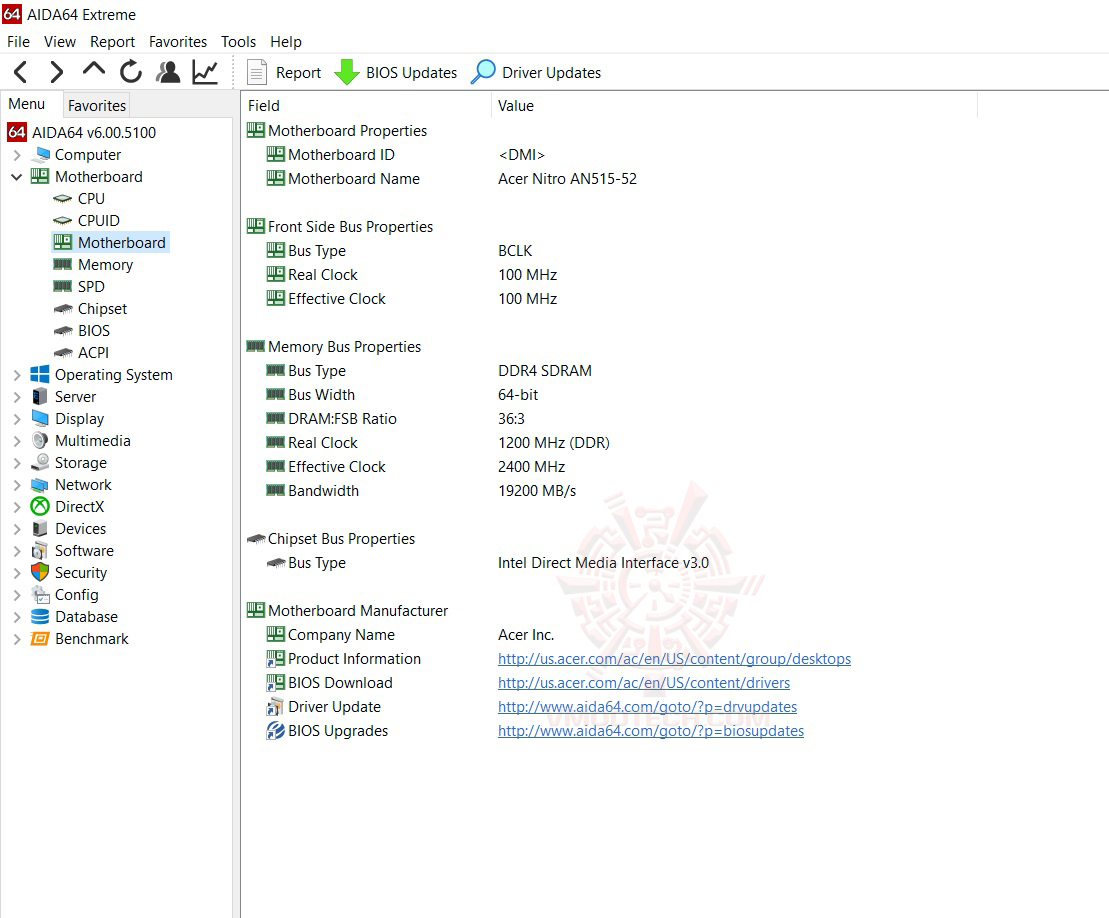The height and width of the screenshot is (918, 1109).
Task: Open the View menu
Action: click(59, 42)
